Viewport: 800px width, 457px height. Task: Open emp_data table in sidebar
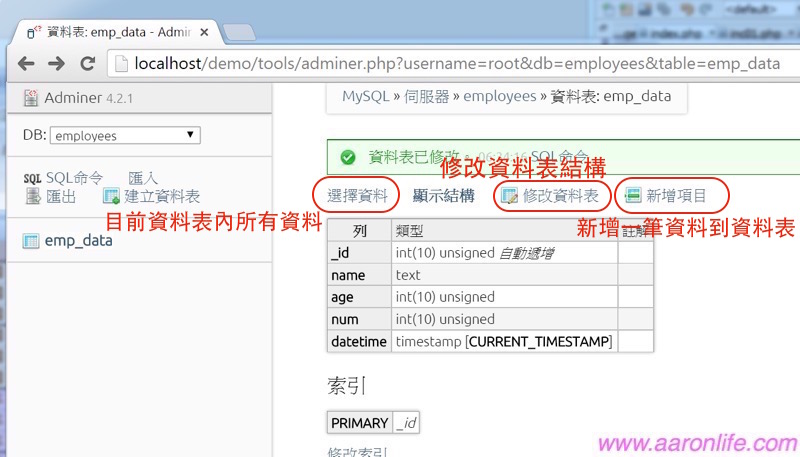click(x=79, y=240)
